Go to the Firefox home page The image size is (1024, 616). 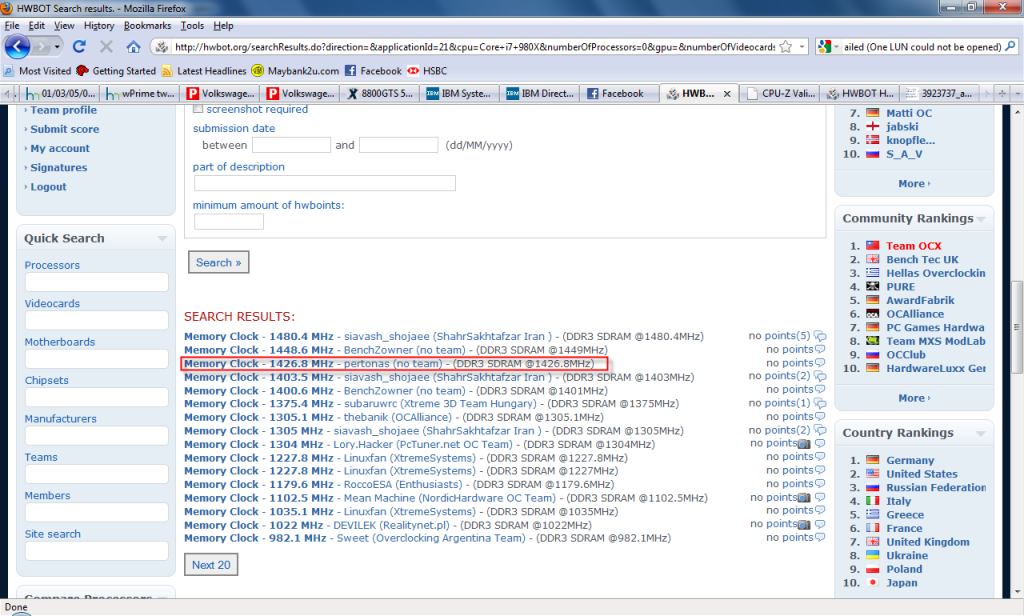[x=133, y=47]
